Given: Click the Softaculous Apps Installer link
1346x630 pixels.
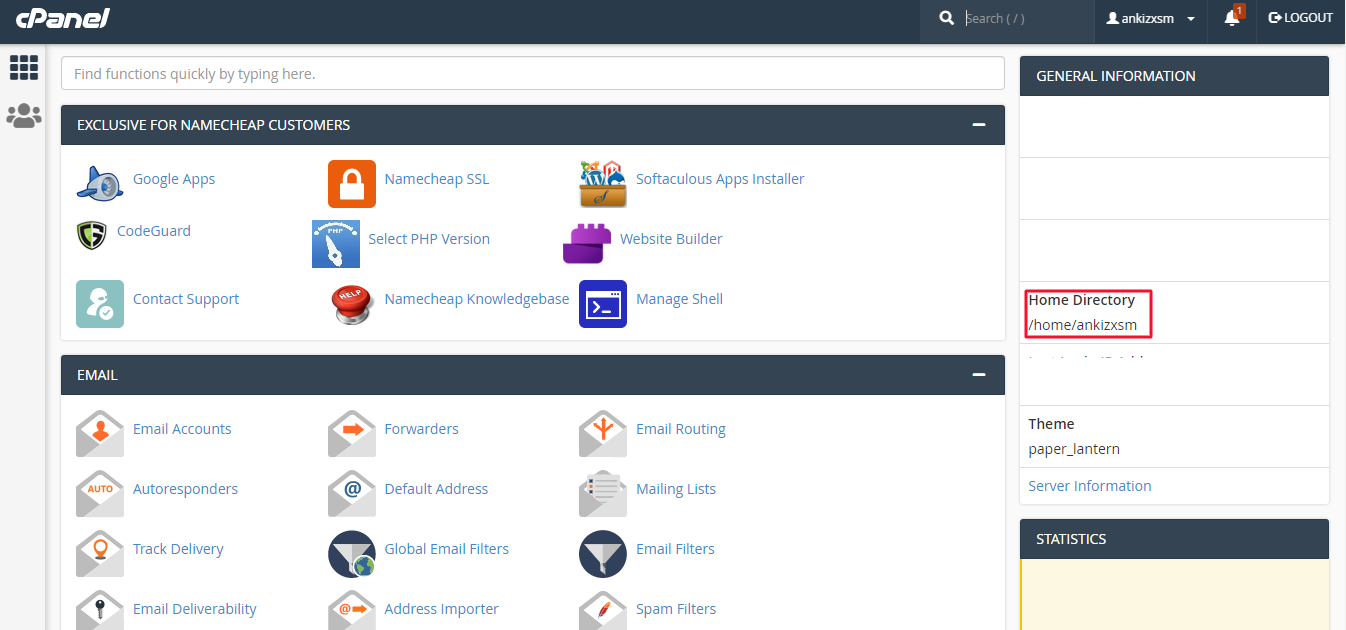Looking at the screenshot, I should click(x=720, y=179).
